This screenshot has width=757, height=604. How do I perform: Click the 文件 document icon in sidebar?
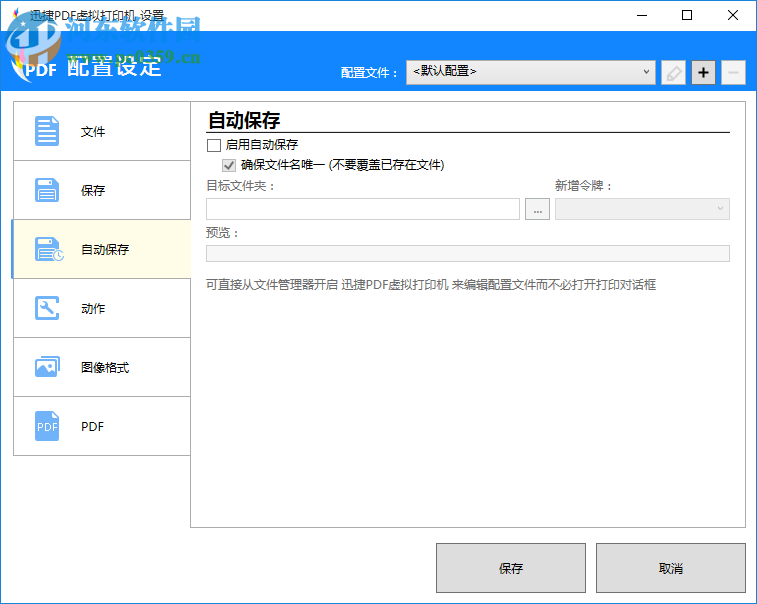(x=47, y=131)
